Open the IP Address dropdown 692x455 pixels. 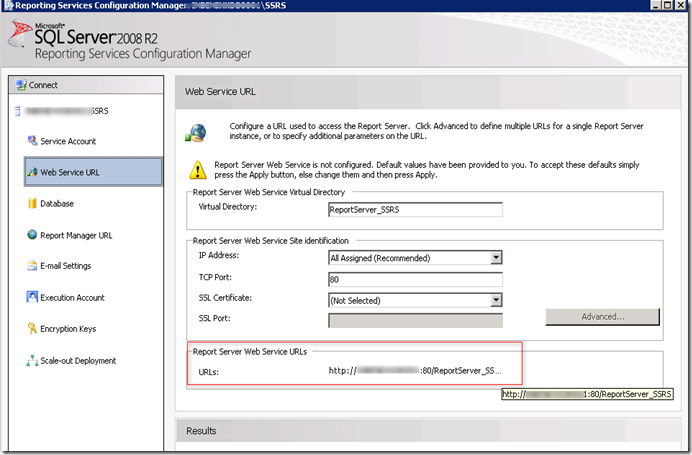coord(496,258)
